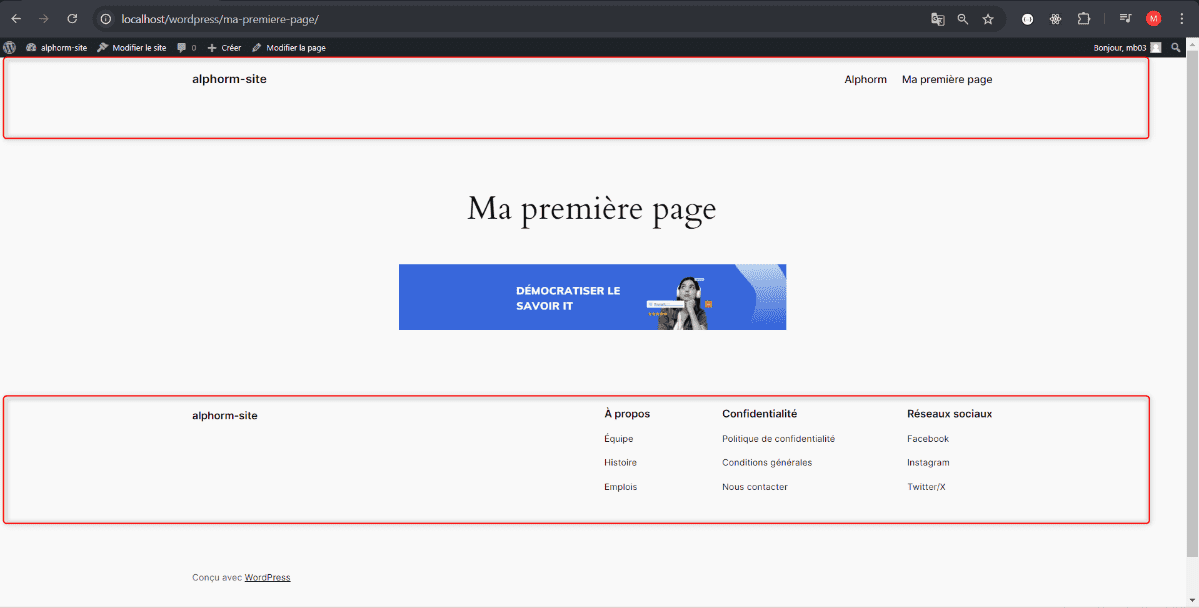Click the Démocratiser le savoir IT banner
Image resolution: width=1199 pixels, height=608 pixels.
click(592, 297)
